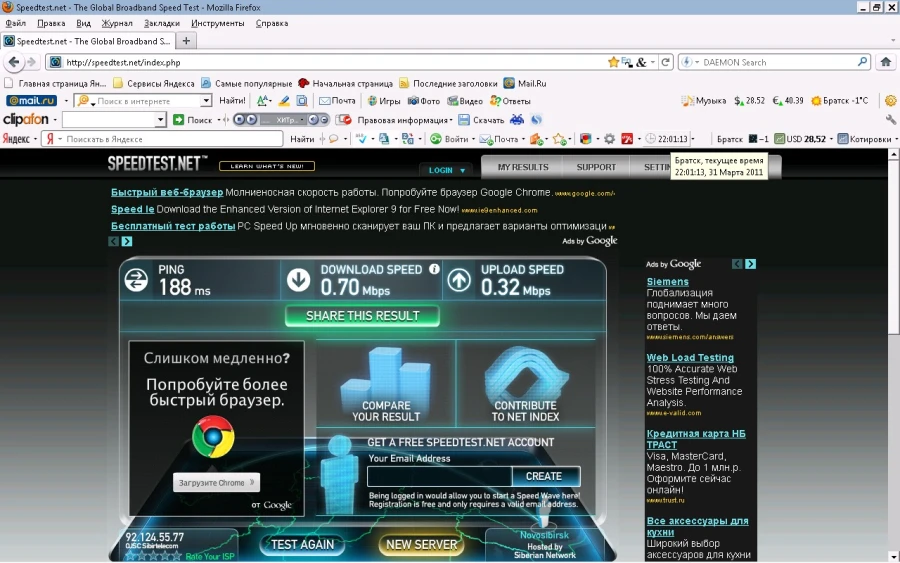The height and width of the screenshot is (563, 900).
Task: Click page vertical scrollbar down arrow
Action: (893, 556)
